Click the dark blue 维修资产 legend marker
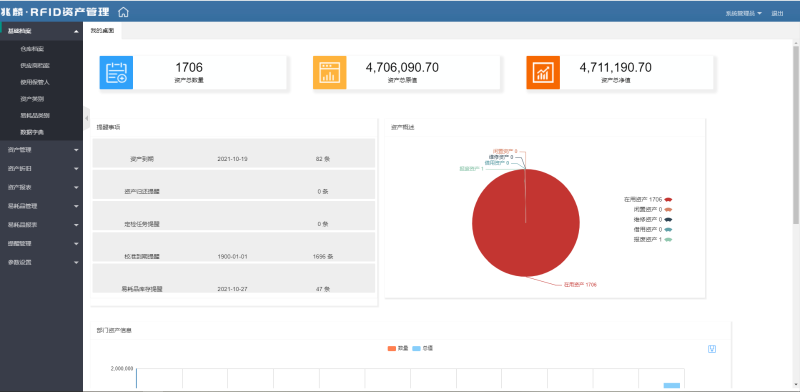 click(668, 219)
